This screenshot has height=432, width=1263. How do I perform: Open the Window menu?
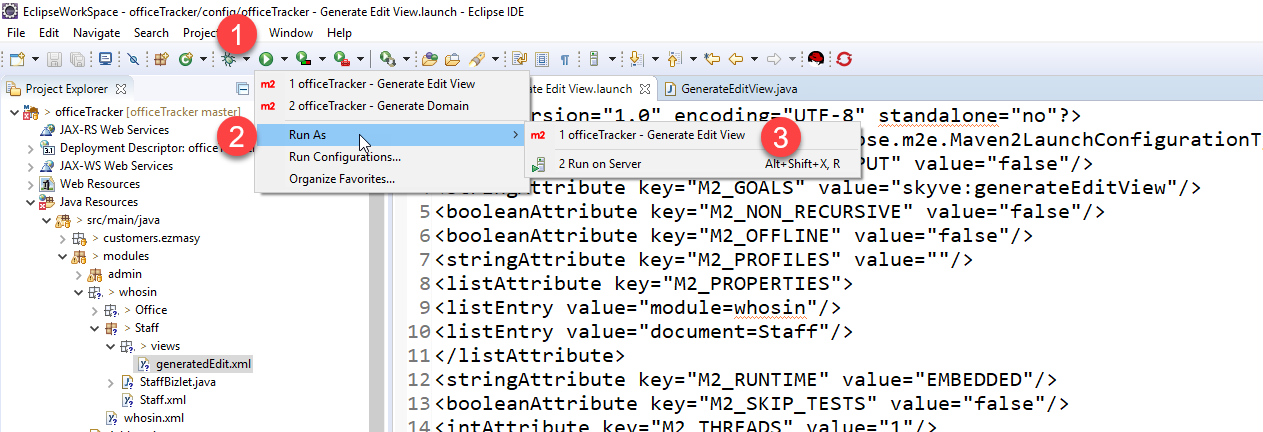291,33
